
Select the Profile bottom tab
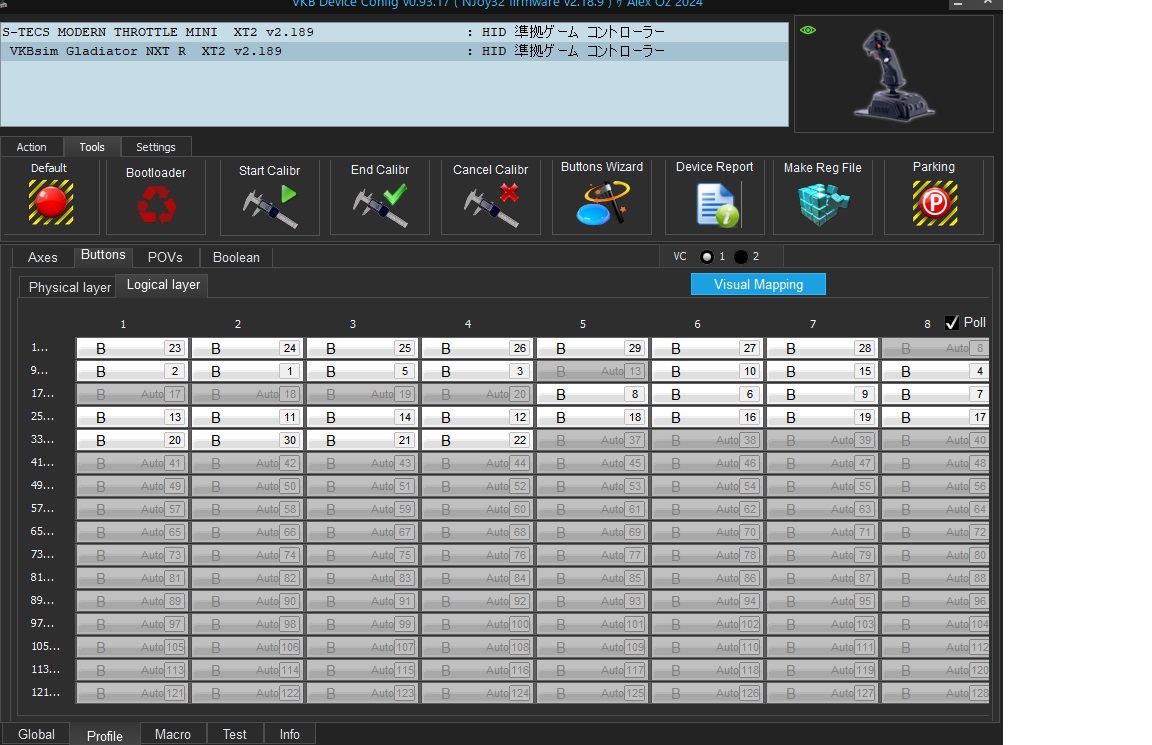105,735
